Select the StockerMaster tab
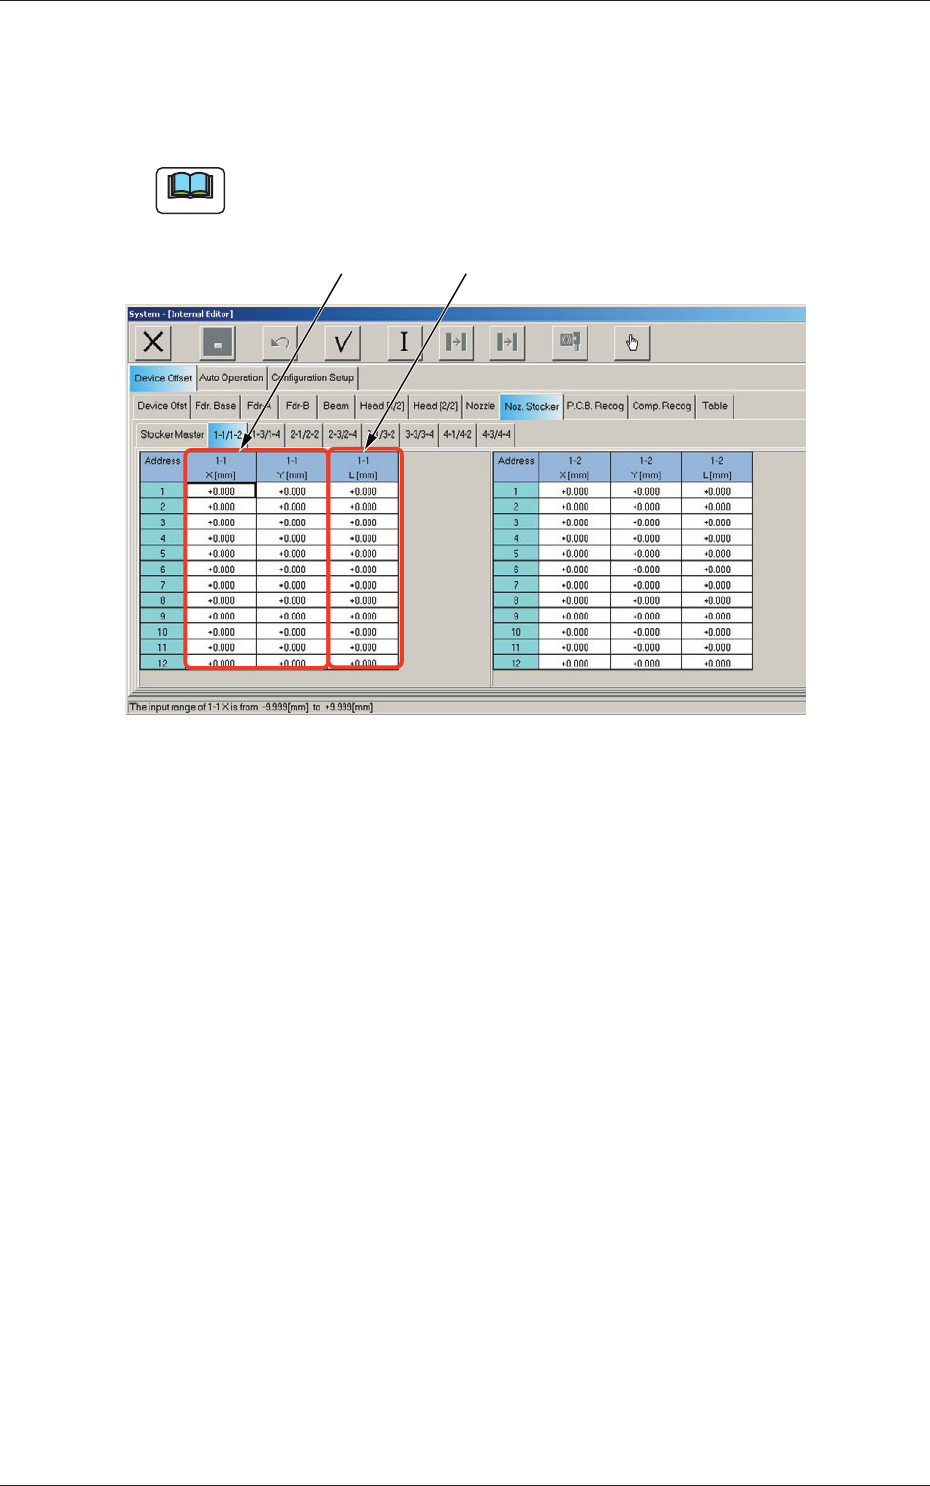930x1486 pixels. click(172, 435)
